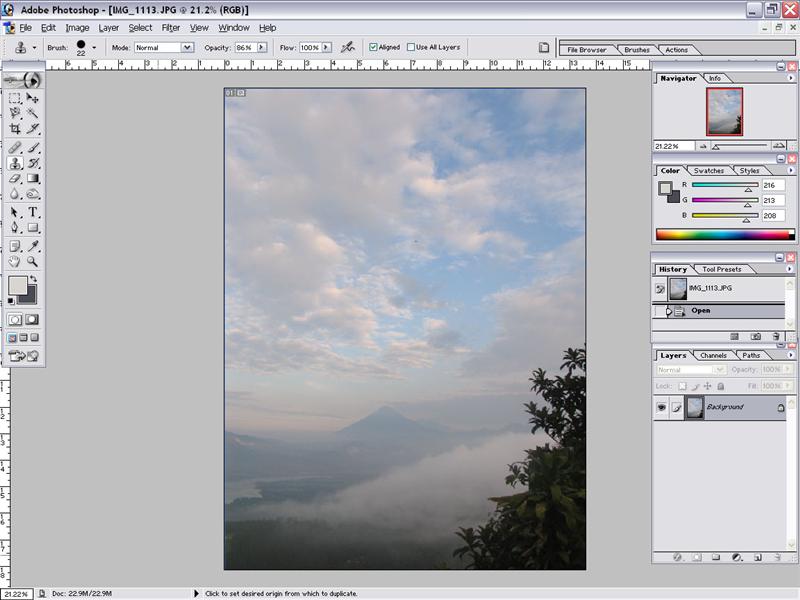
Task: Delete current history state trash icon
Action: pos(776,336)
